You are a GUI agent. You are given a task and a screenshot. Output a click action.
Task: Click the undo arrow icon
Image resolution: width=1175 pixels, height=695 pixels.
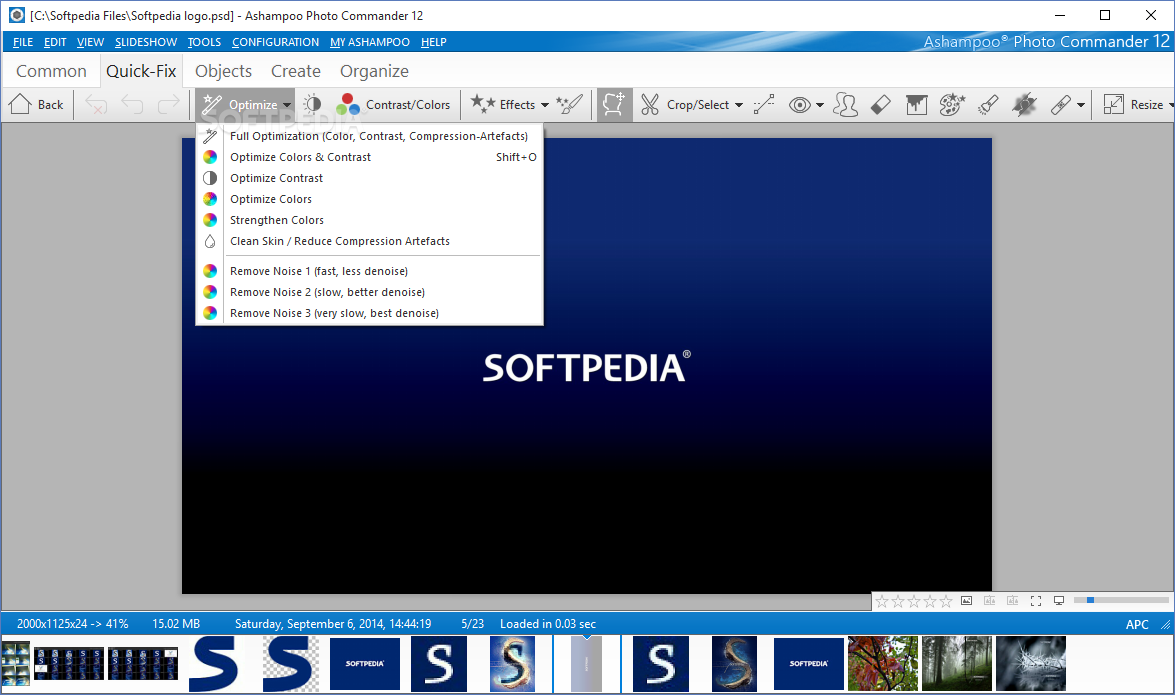click(133, 104)
